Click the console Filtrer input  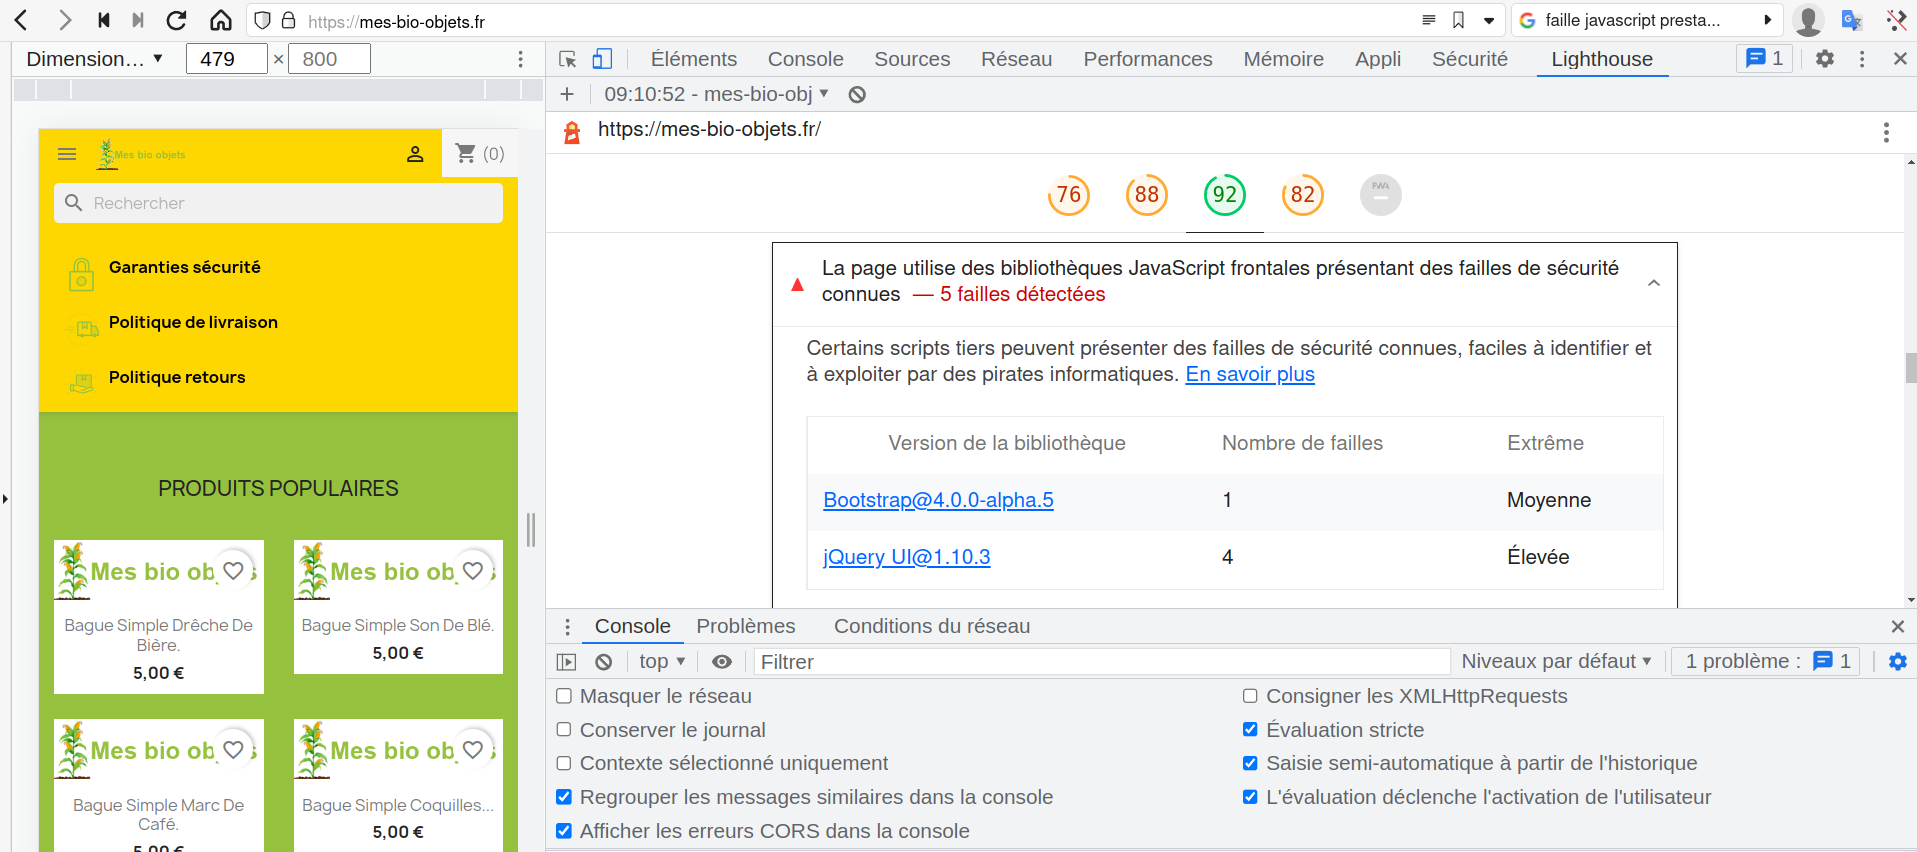click(x=1102, y=662)
